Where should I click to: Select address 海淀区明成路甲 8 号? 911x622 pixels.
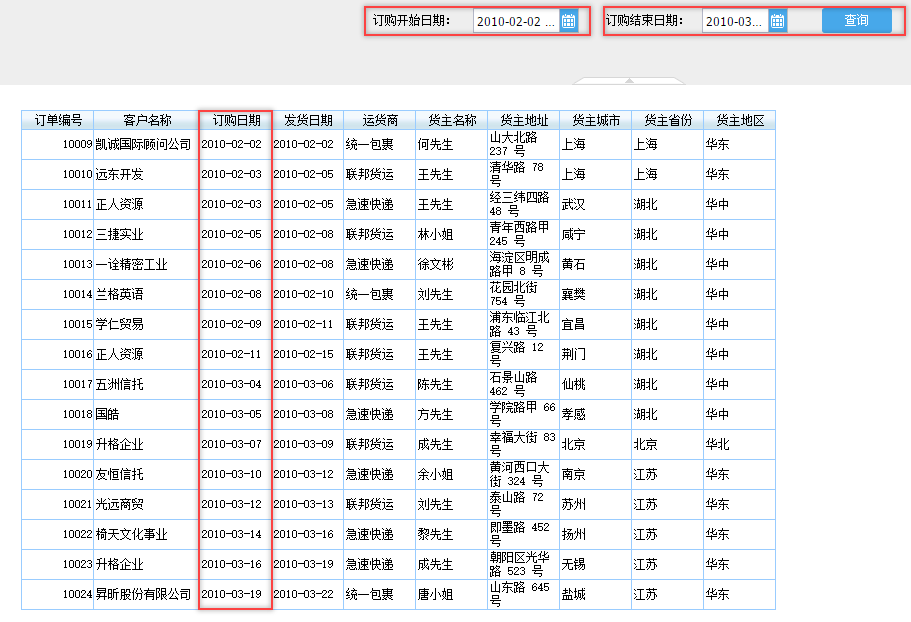click(523, 264)
